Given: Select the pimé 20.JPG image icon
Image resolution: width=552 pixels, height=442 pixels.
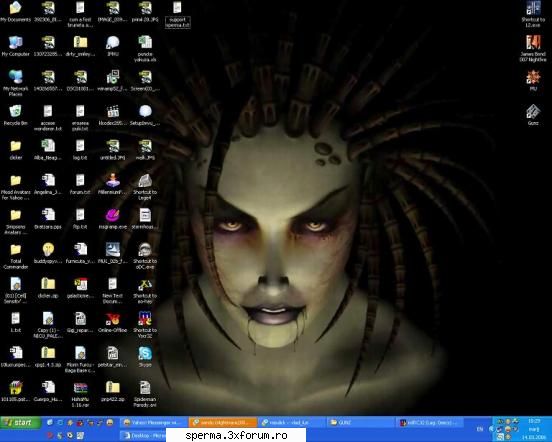Looking at the screenshot, I should tap(145, 12).
